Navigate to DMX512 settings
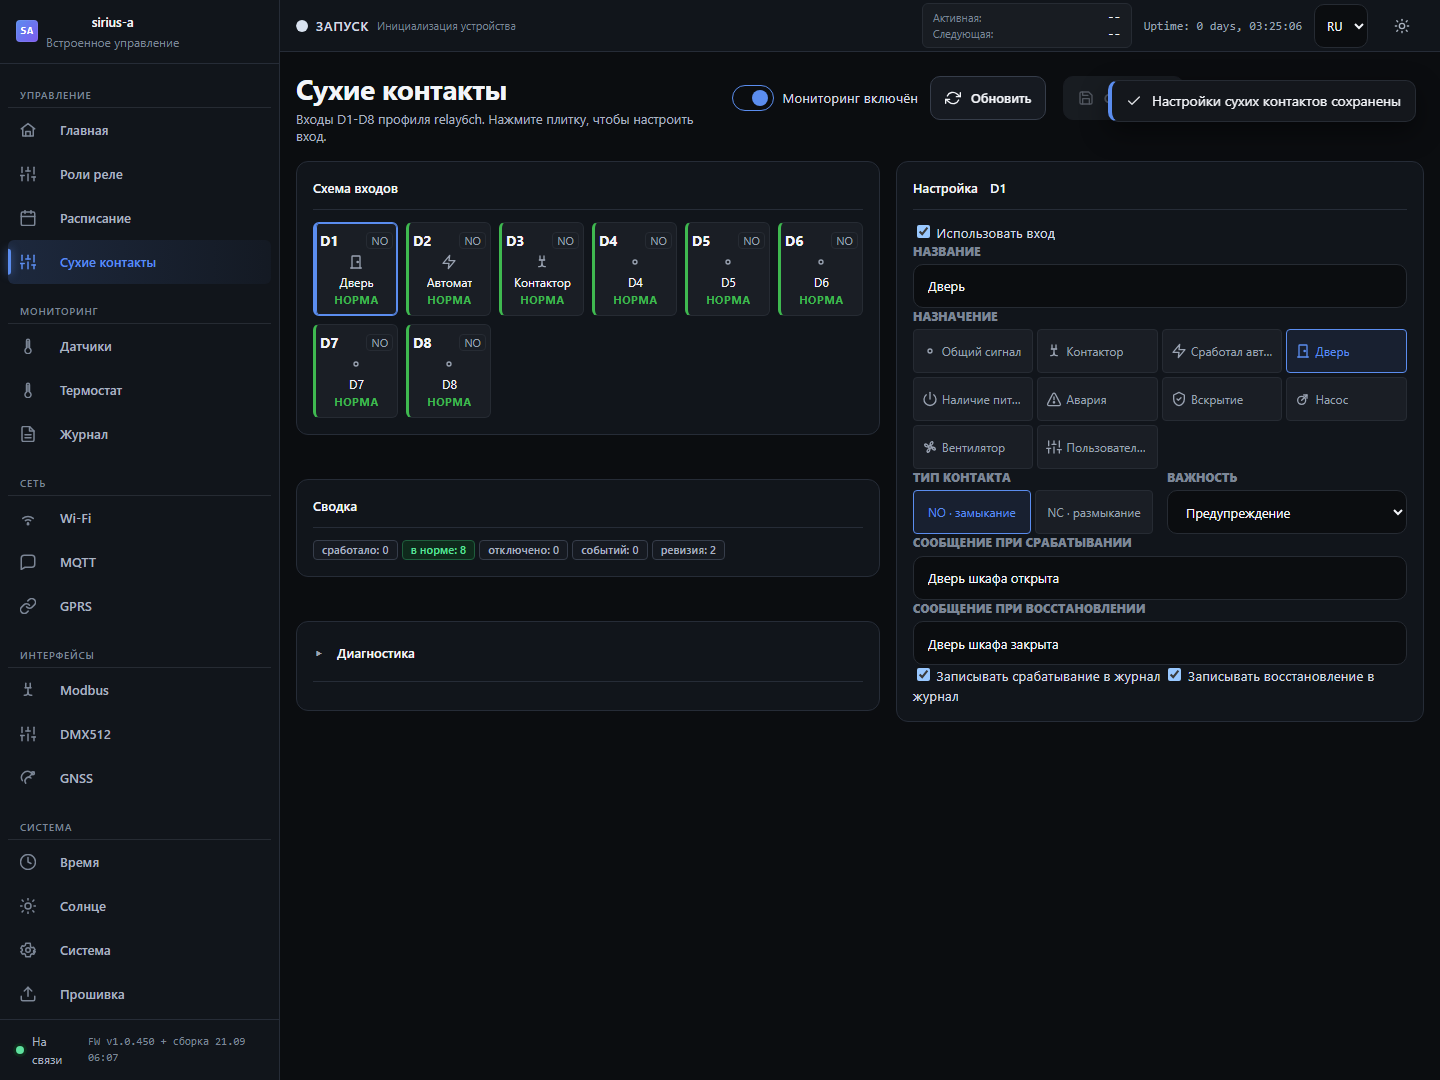 pos(140,734)
